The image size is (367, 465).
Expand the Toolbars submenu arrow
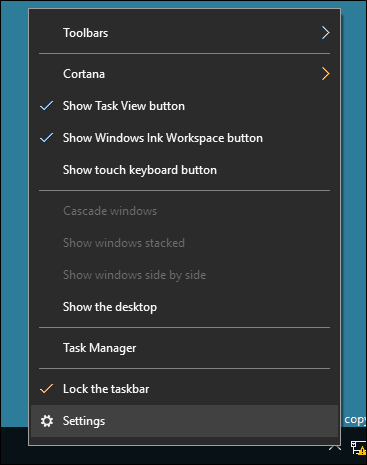pyautogui.click(x=326, y=33)
